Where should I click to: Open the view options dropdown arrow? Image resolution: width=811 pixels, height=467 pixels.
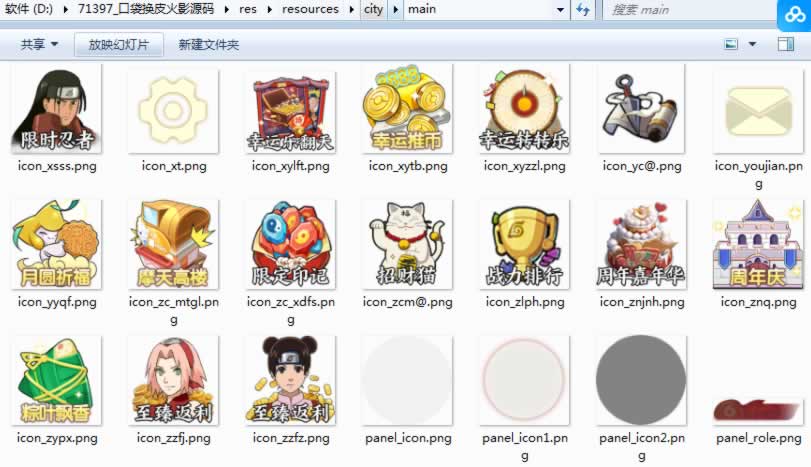[x=753, y=45]
